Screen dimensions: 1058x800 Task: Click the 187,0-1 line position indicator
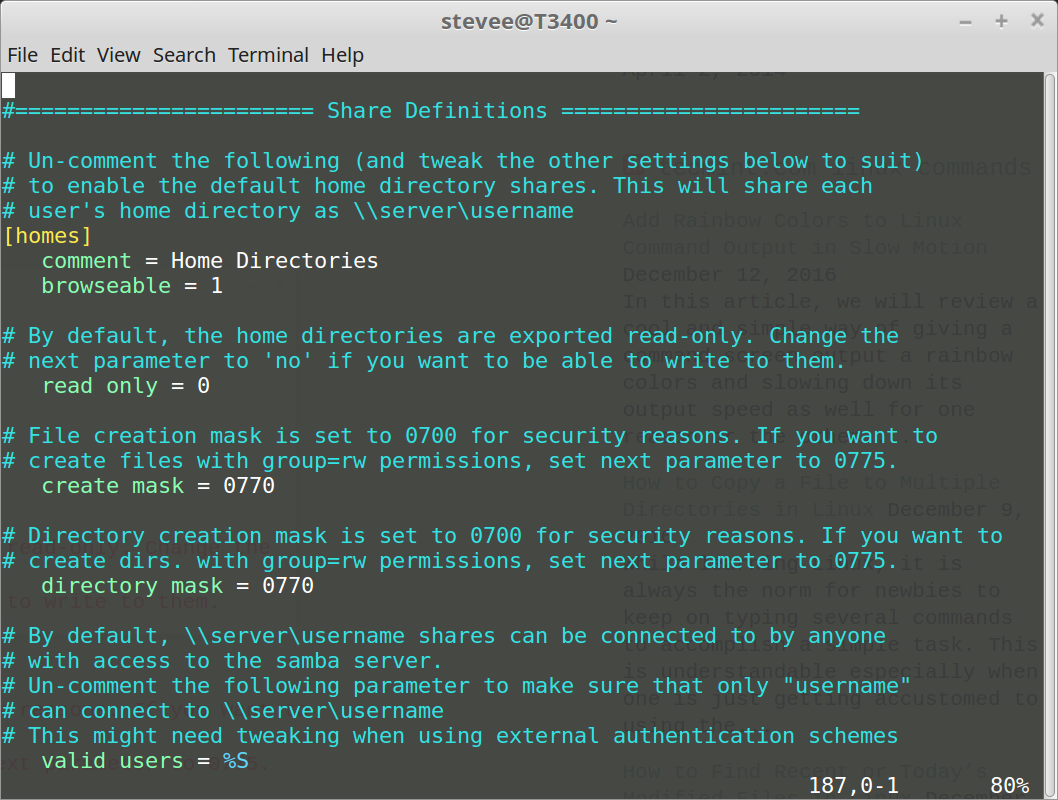click(853, 786)
